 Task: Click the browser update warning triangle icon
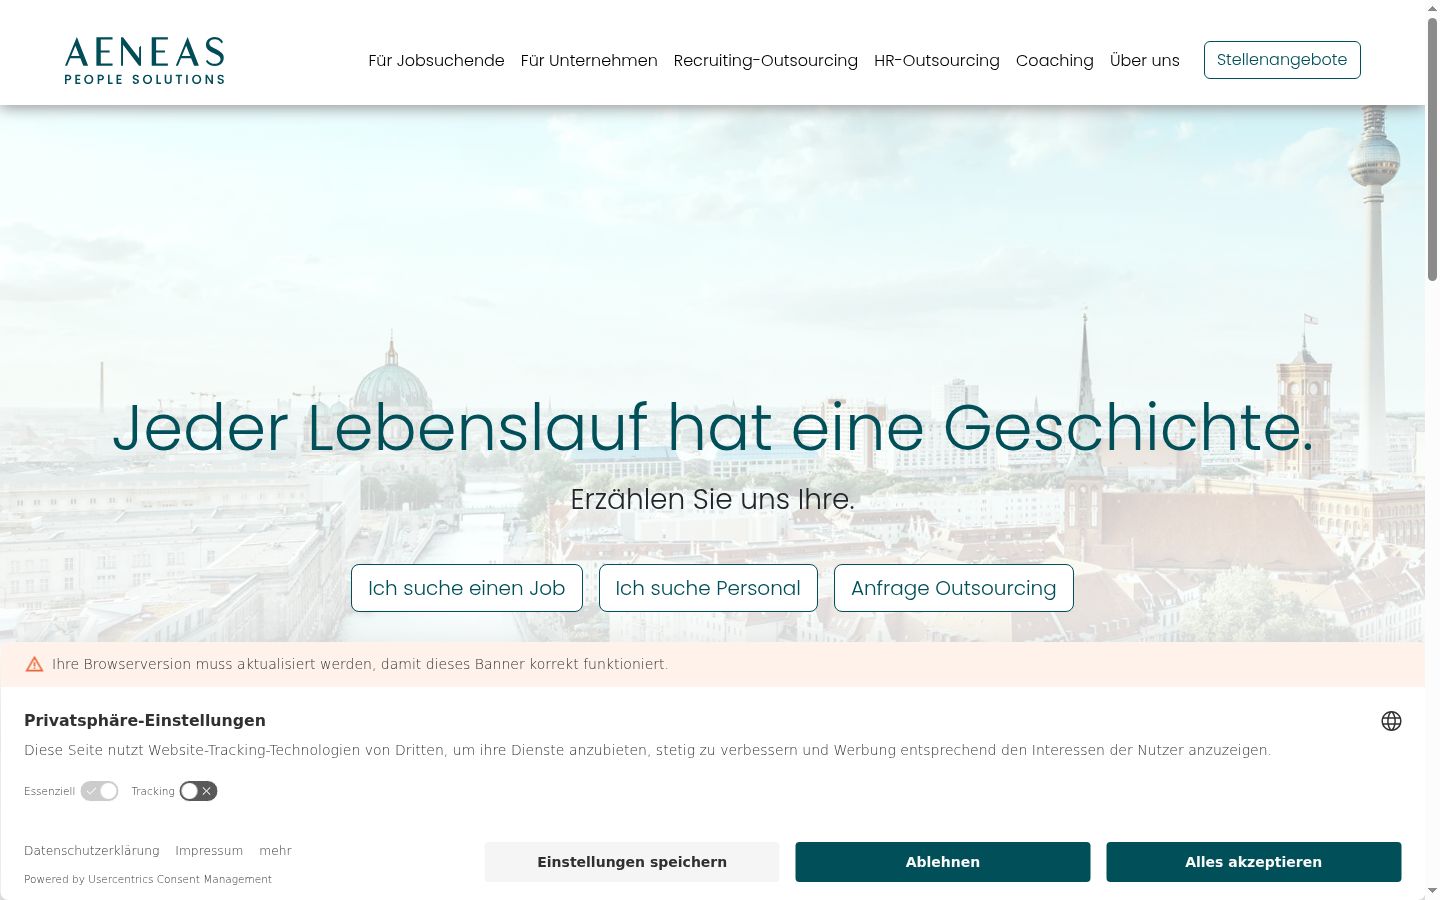click(x=34, y=664)
